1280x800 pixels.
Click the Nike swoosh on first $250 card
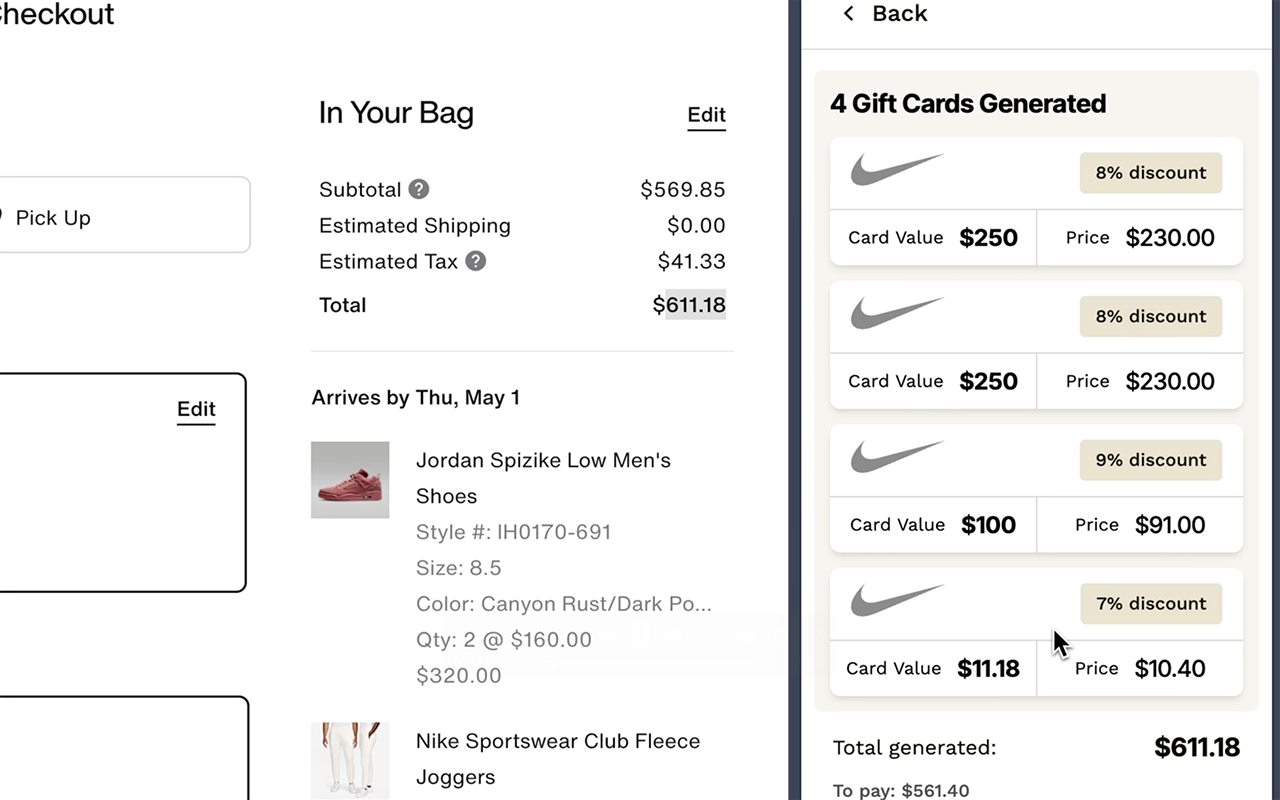897,170
